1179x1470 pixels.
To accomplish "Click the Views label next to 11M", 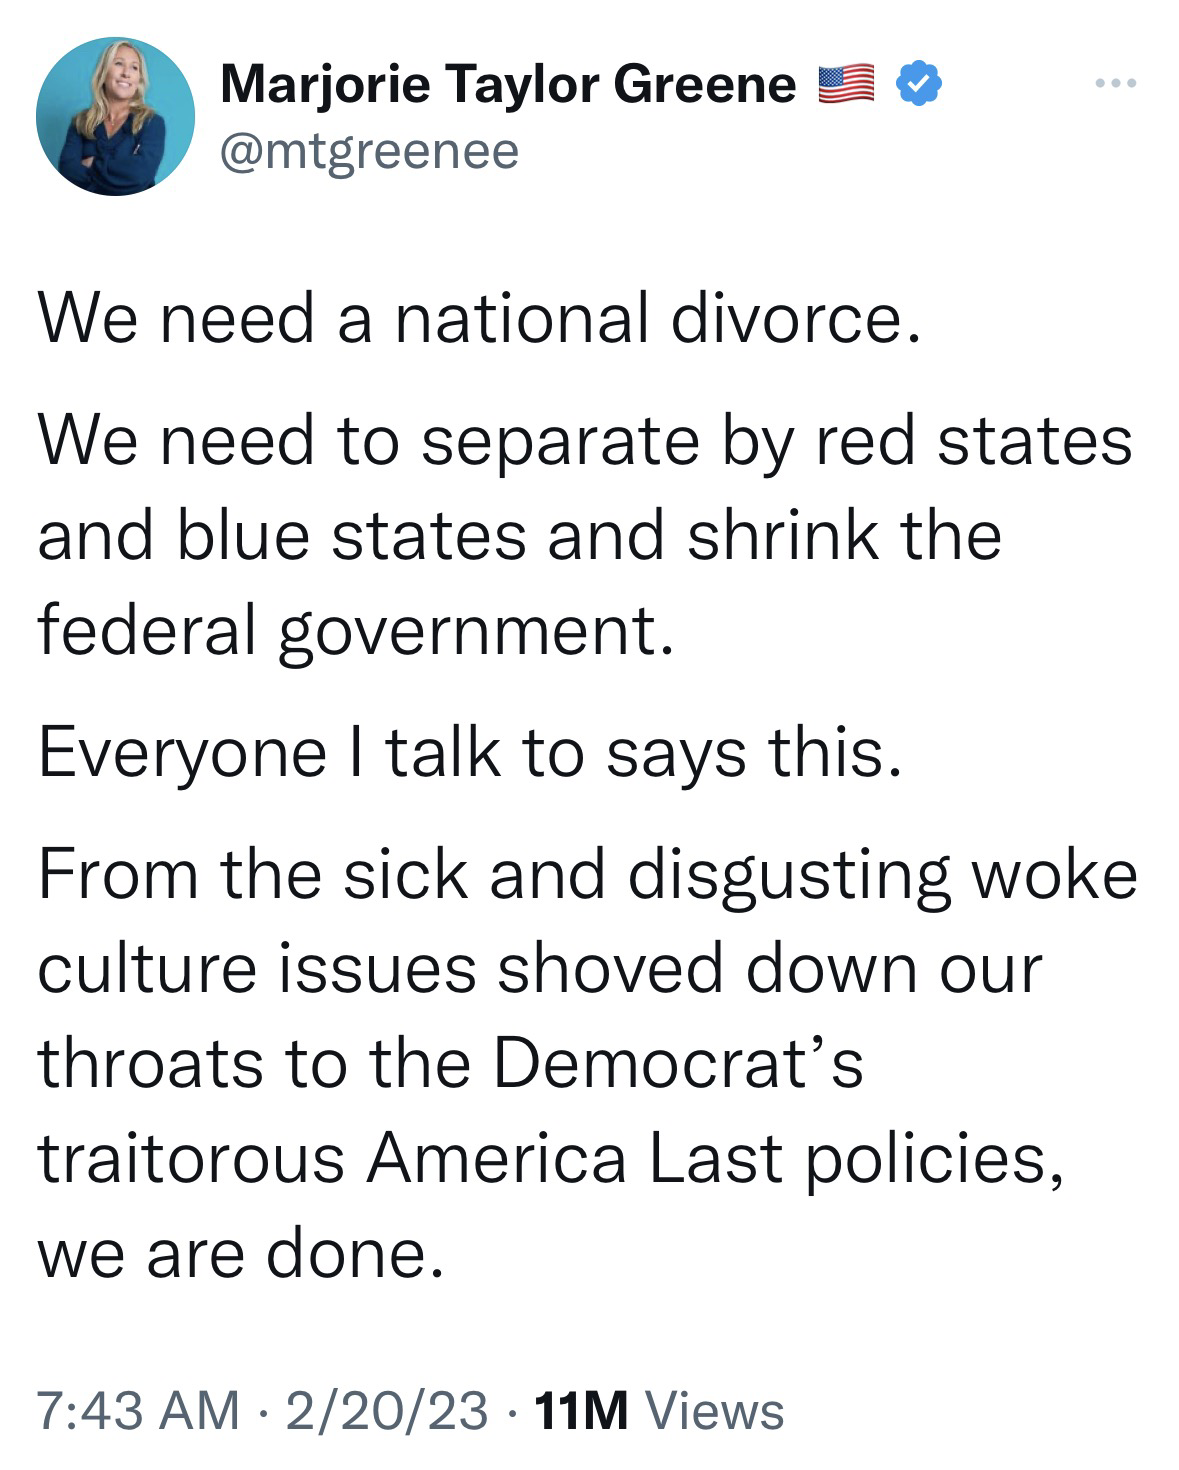I will [715, 1411].
